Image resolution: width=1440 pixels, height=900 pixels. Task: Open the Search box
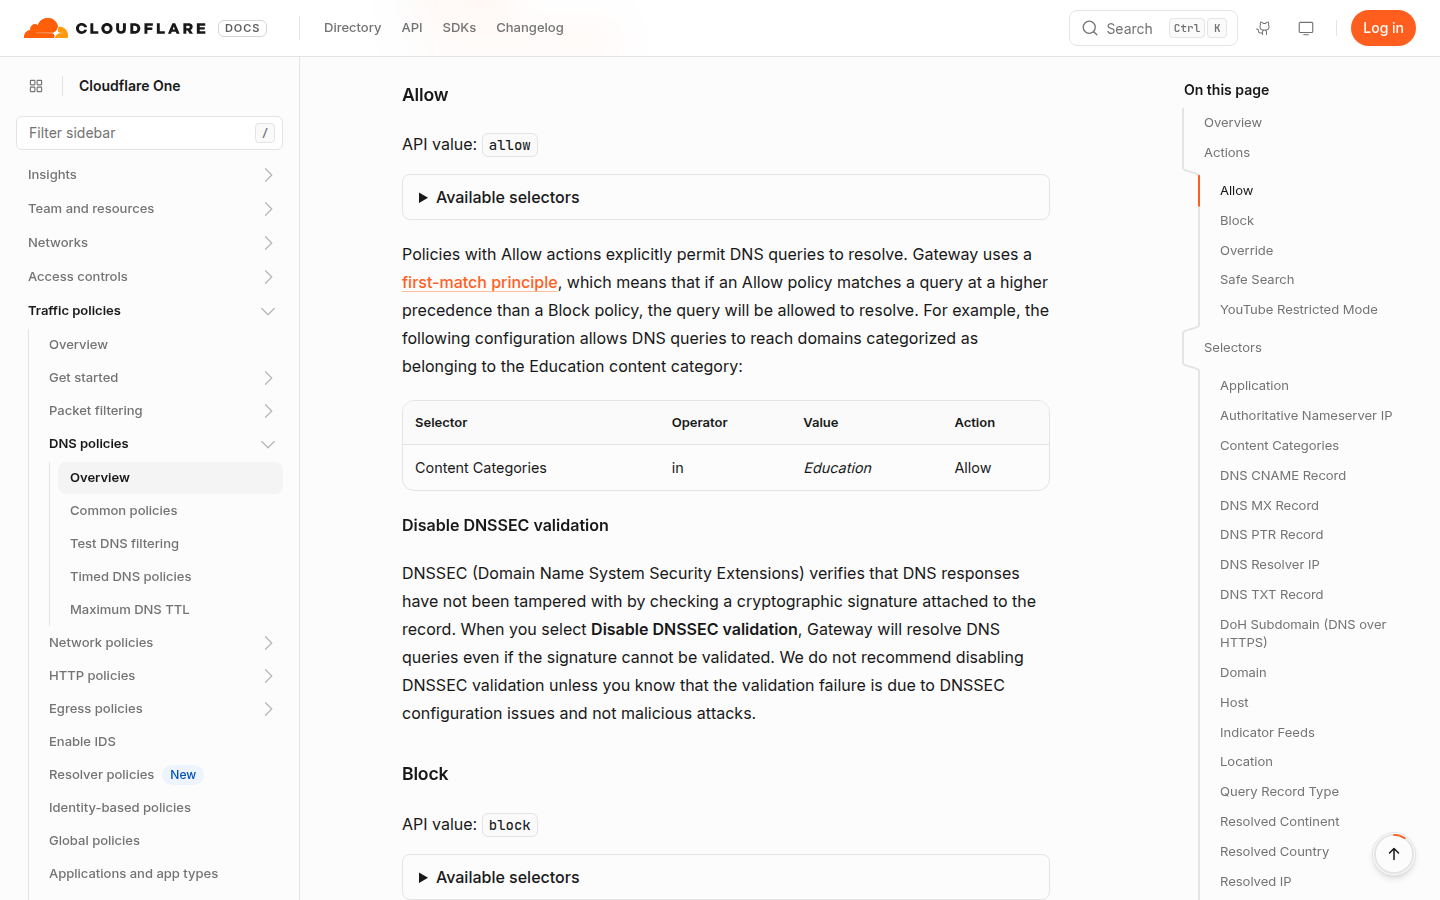point(1153,28)
